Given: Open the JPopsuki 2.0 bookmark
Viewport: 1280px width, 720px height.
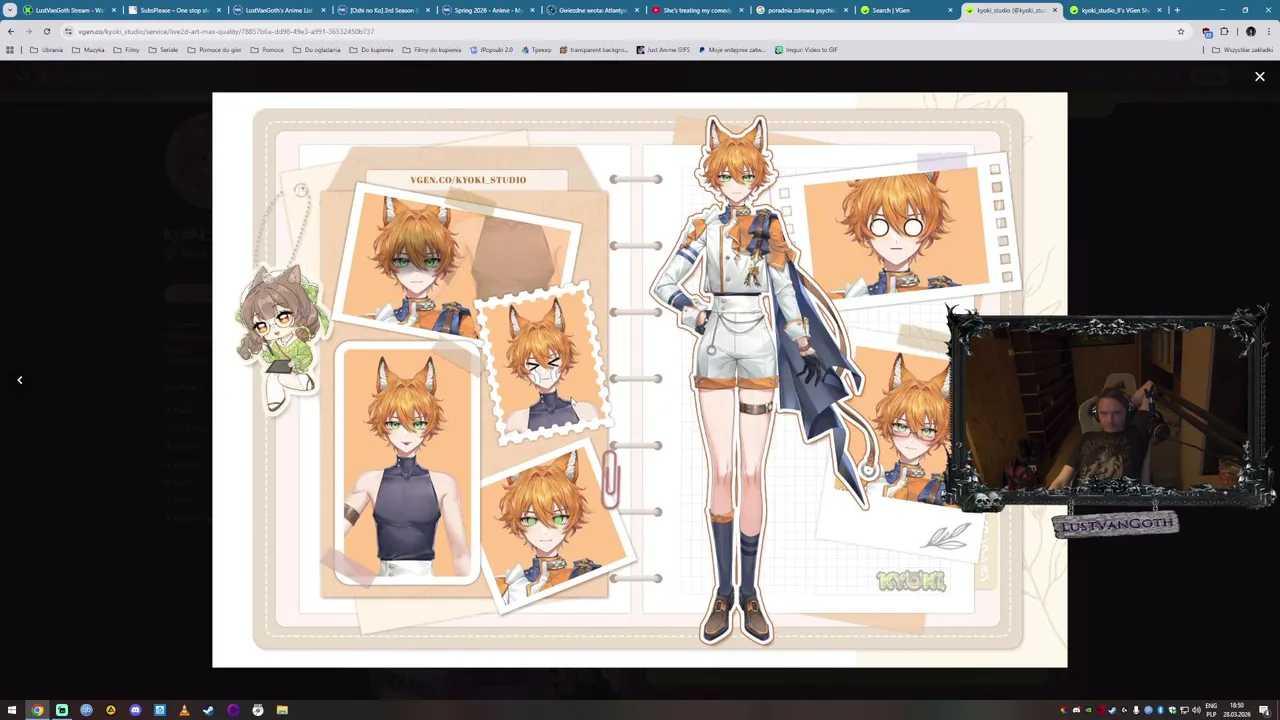Looking at the screenshot, I should (x=491, y=49).
